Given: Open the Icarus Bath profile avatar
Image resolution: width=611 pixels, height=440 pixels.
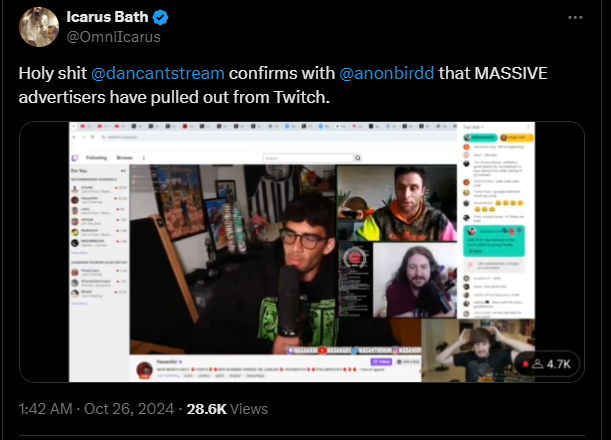Looking at the screenshot, I should (x=39, y=27).
